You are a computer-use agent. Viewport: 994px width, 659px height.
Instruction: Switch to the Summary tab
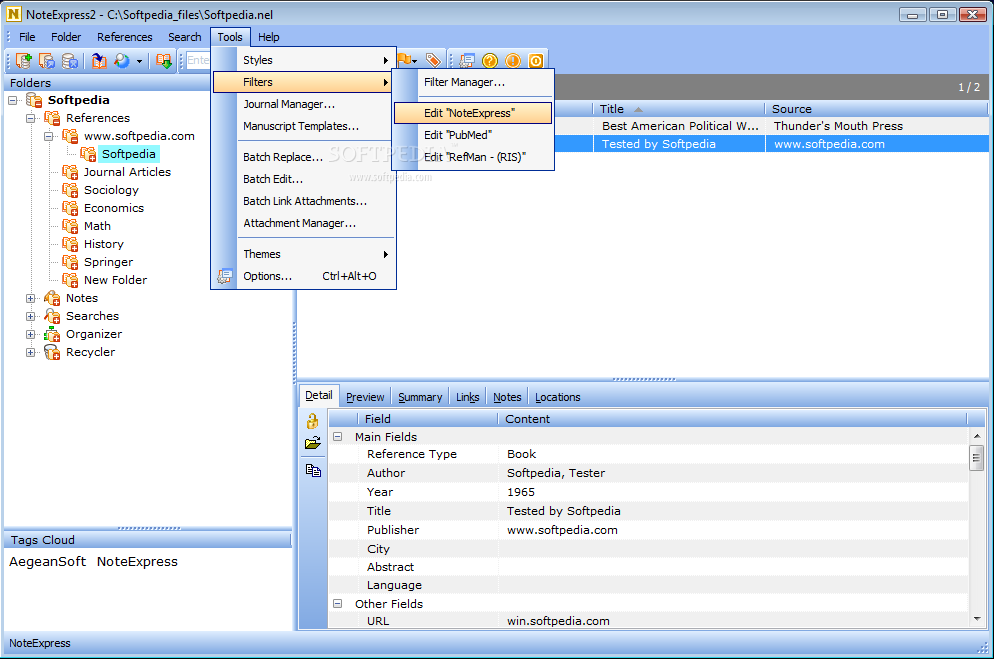tap(420, 397)
